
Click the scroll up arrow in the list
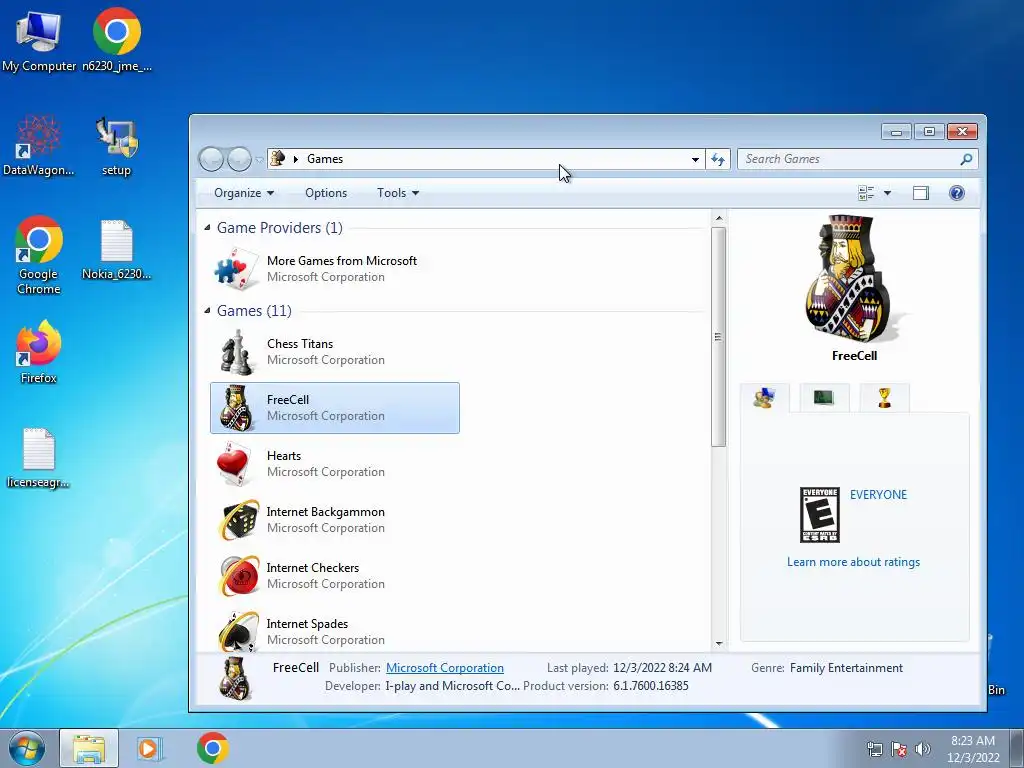(718, 218)
